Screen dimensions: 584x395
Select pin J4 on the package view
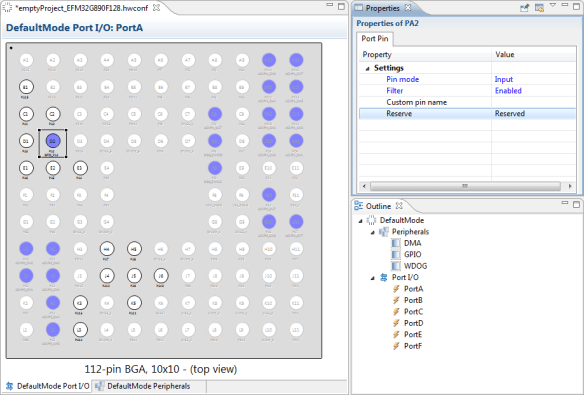[107, 276]
